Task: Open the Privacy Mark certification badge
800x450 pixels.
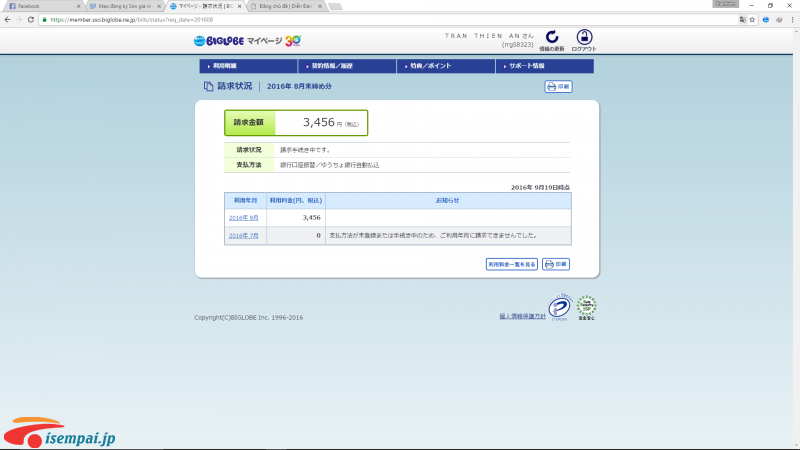Action: [x=558, y=309]
